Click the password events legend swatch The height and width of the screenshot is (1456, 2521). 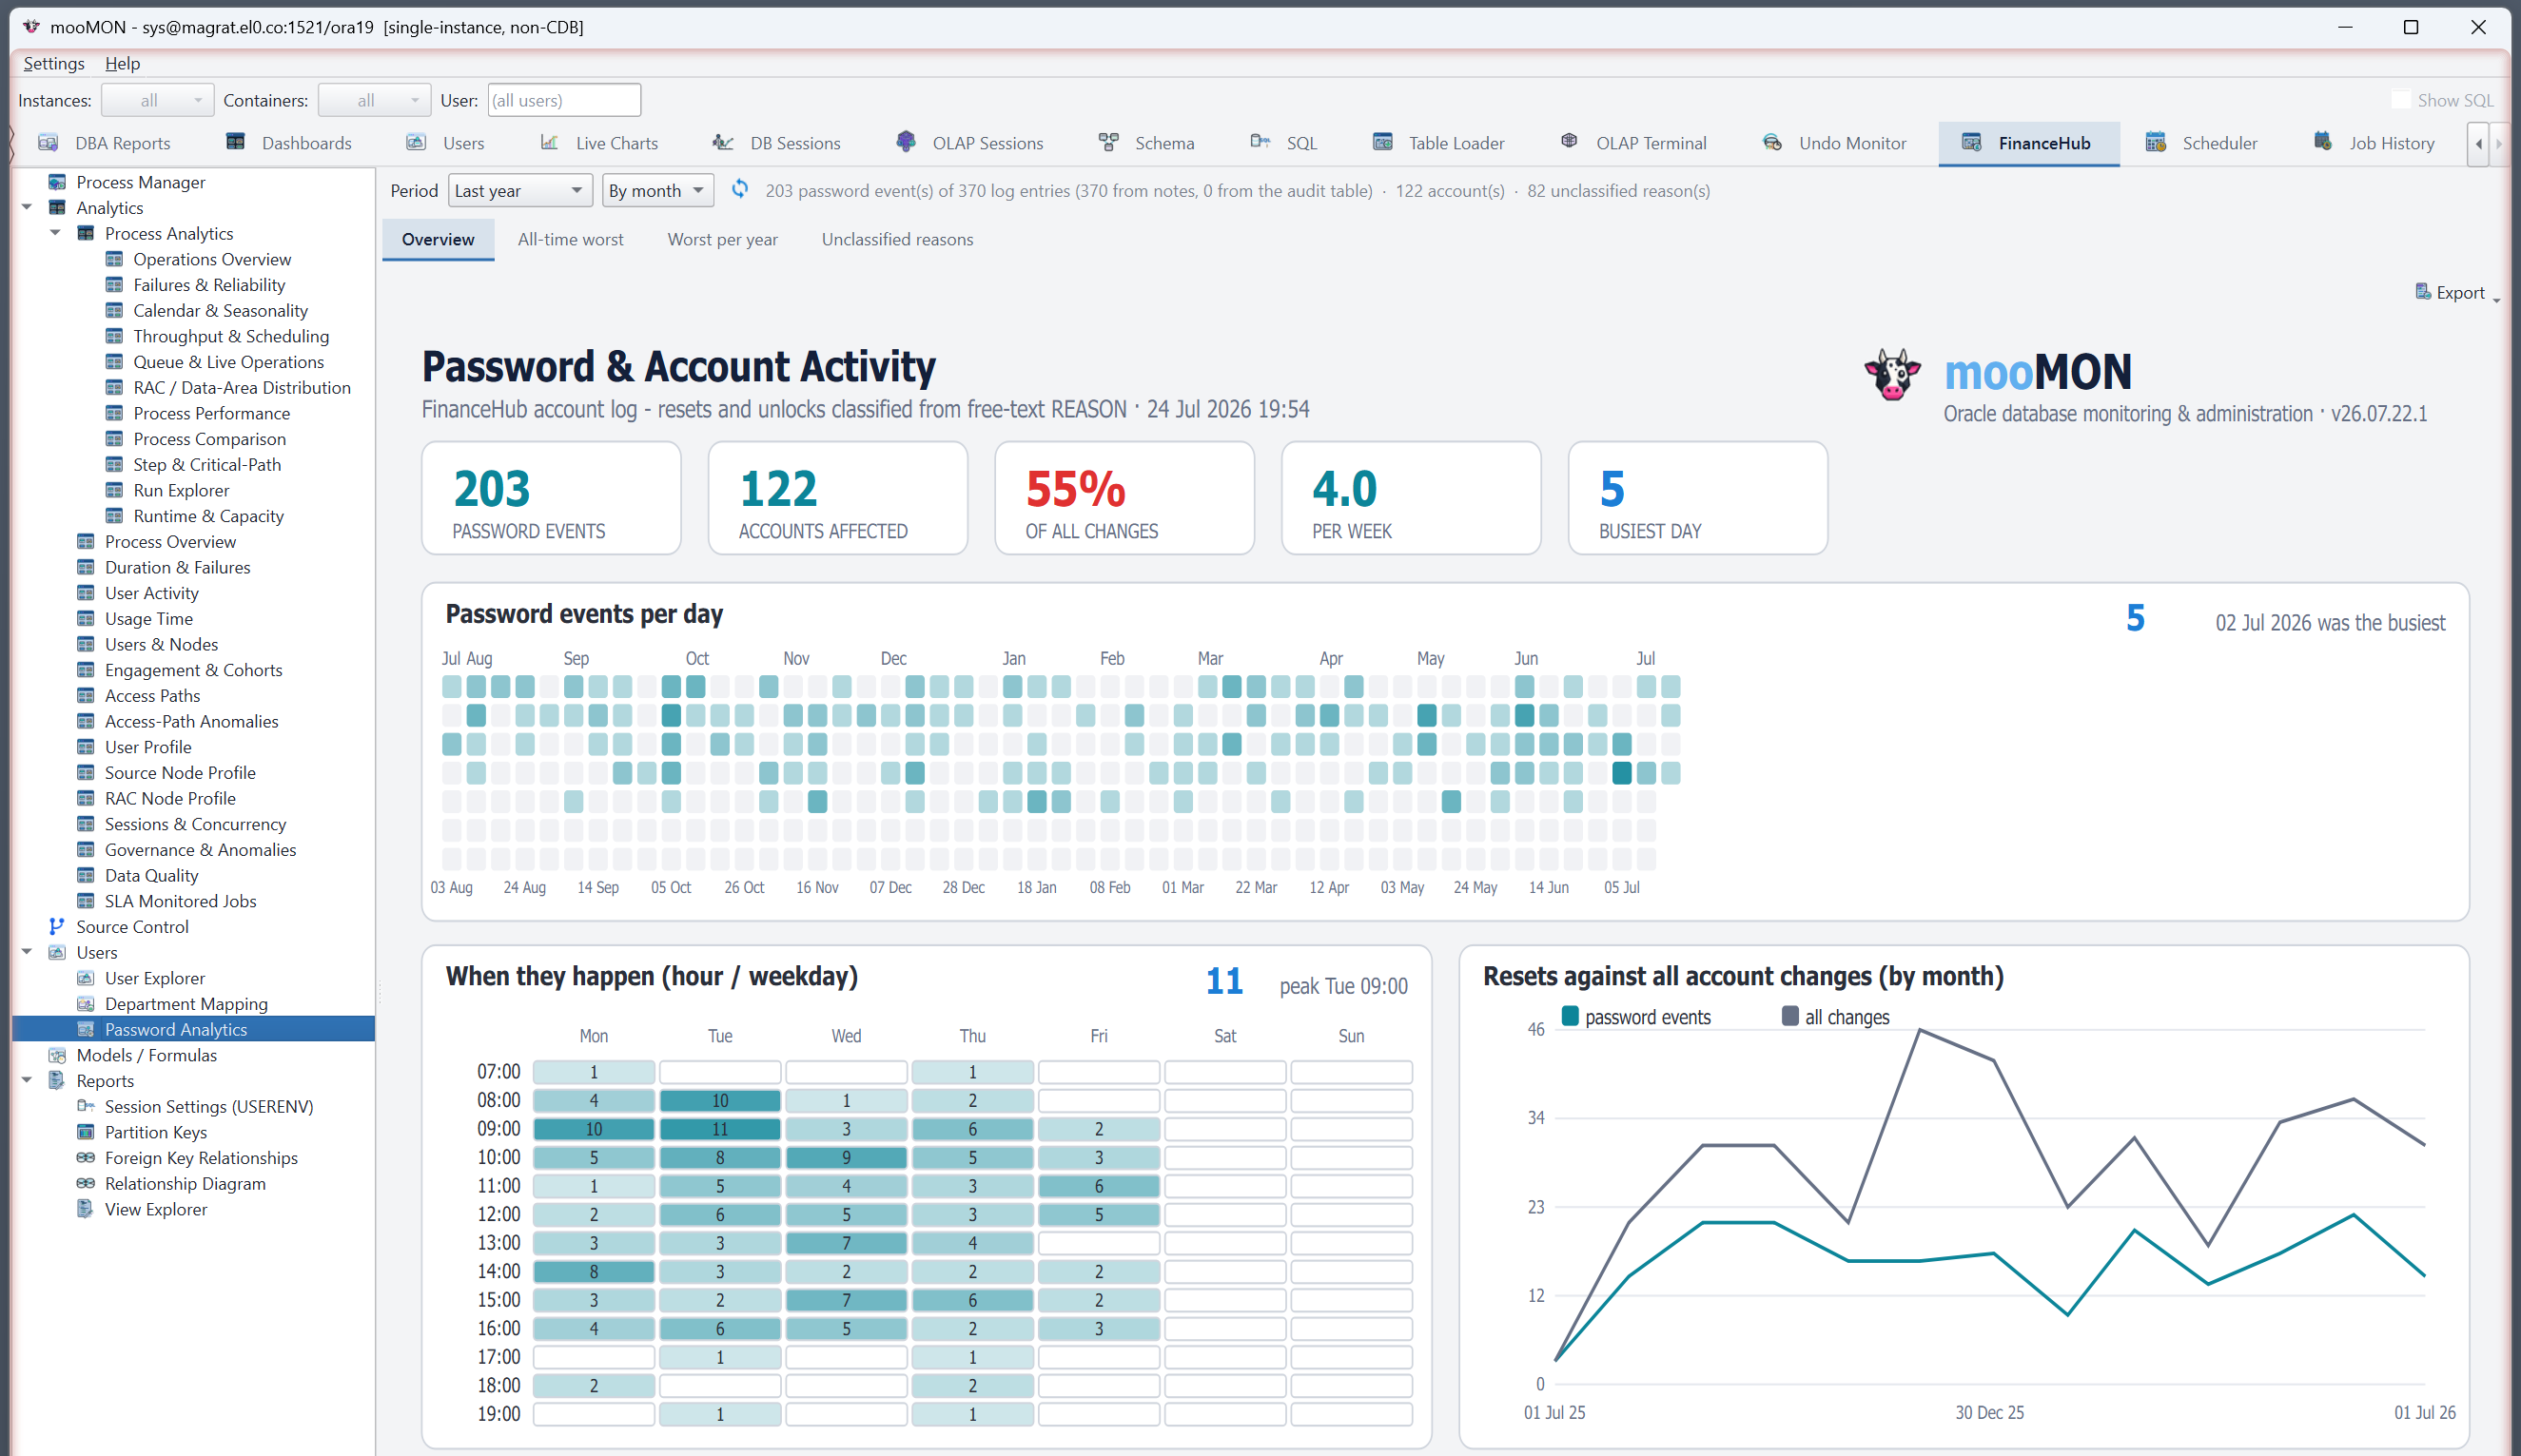(x=1570, y=1016)
